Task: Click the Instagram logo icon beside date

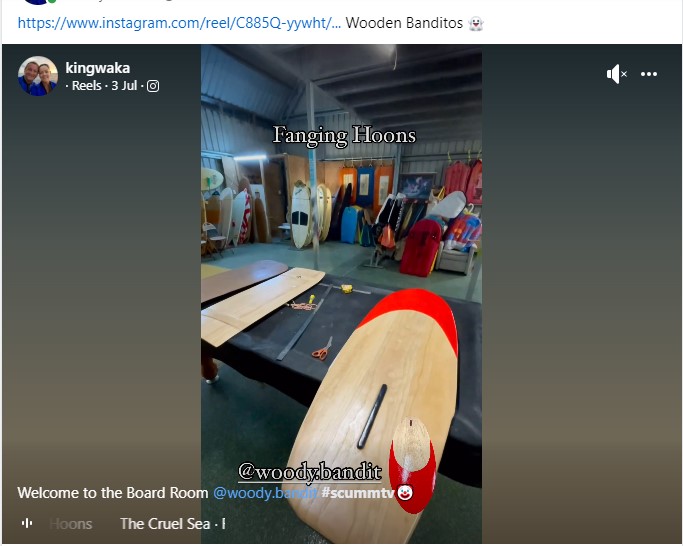Action: [153, 86]
